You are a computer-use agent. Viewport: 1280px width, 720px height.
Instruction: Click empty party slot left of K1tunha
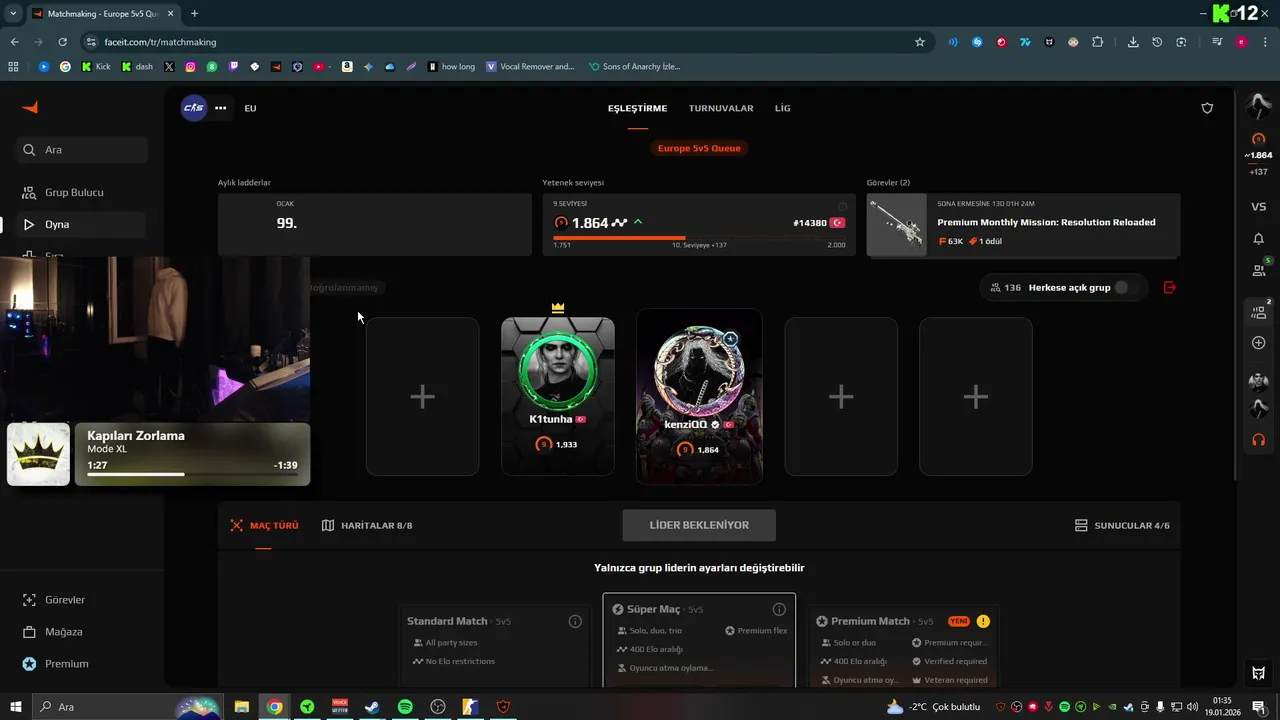click(x=422, y=396)
